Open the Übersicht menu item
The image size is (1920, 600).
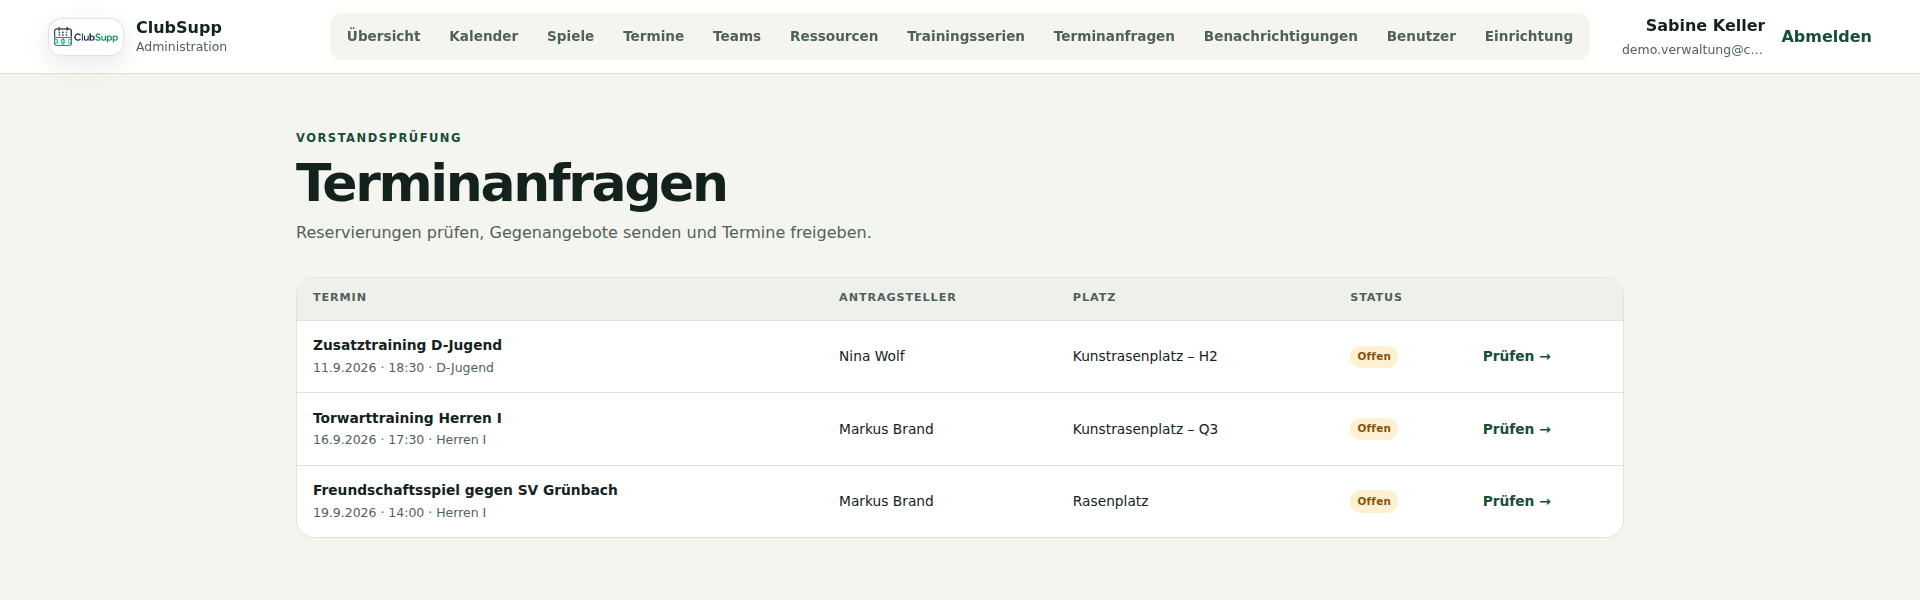pyautogui.click(x=384, y=36)
